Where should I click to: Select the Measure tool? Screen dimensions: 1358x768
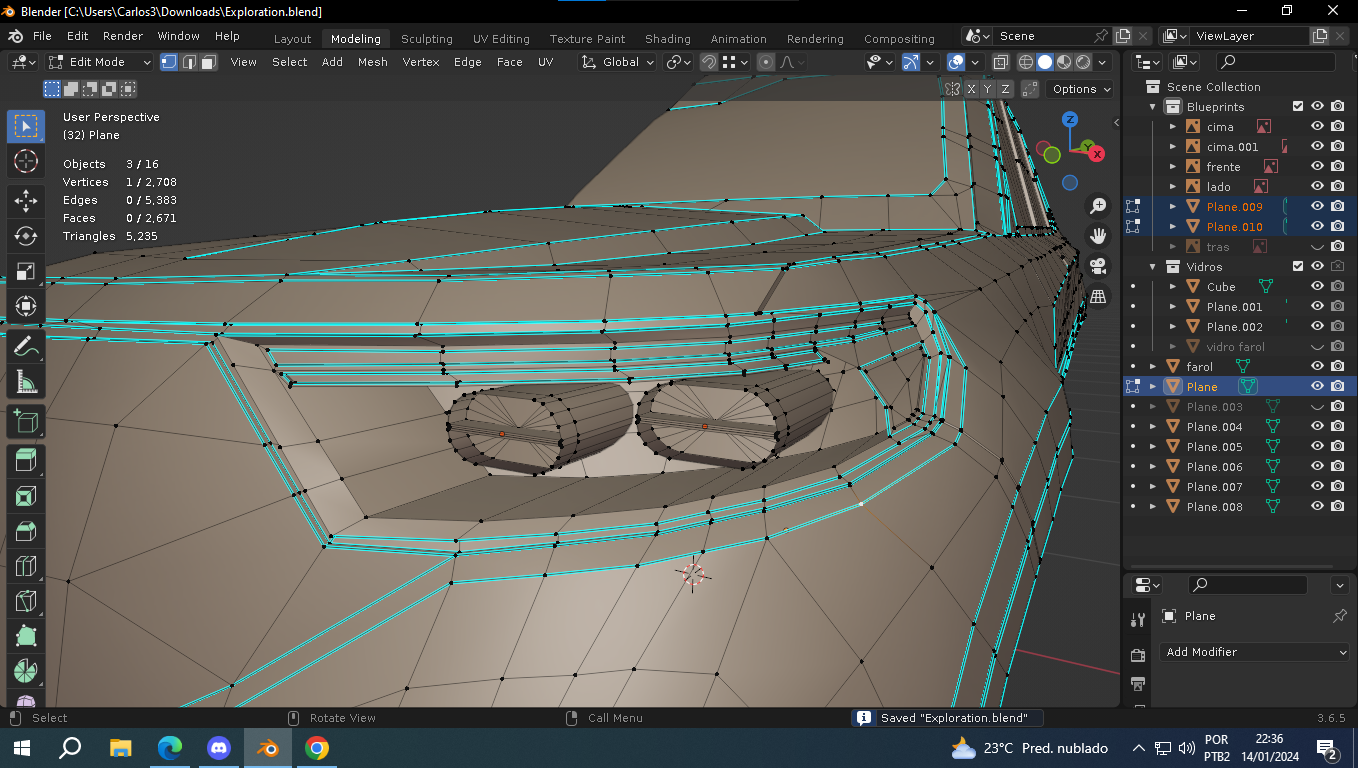pos(26,383)
